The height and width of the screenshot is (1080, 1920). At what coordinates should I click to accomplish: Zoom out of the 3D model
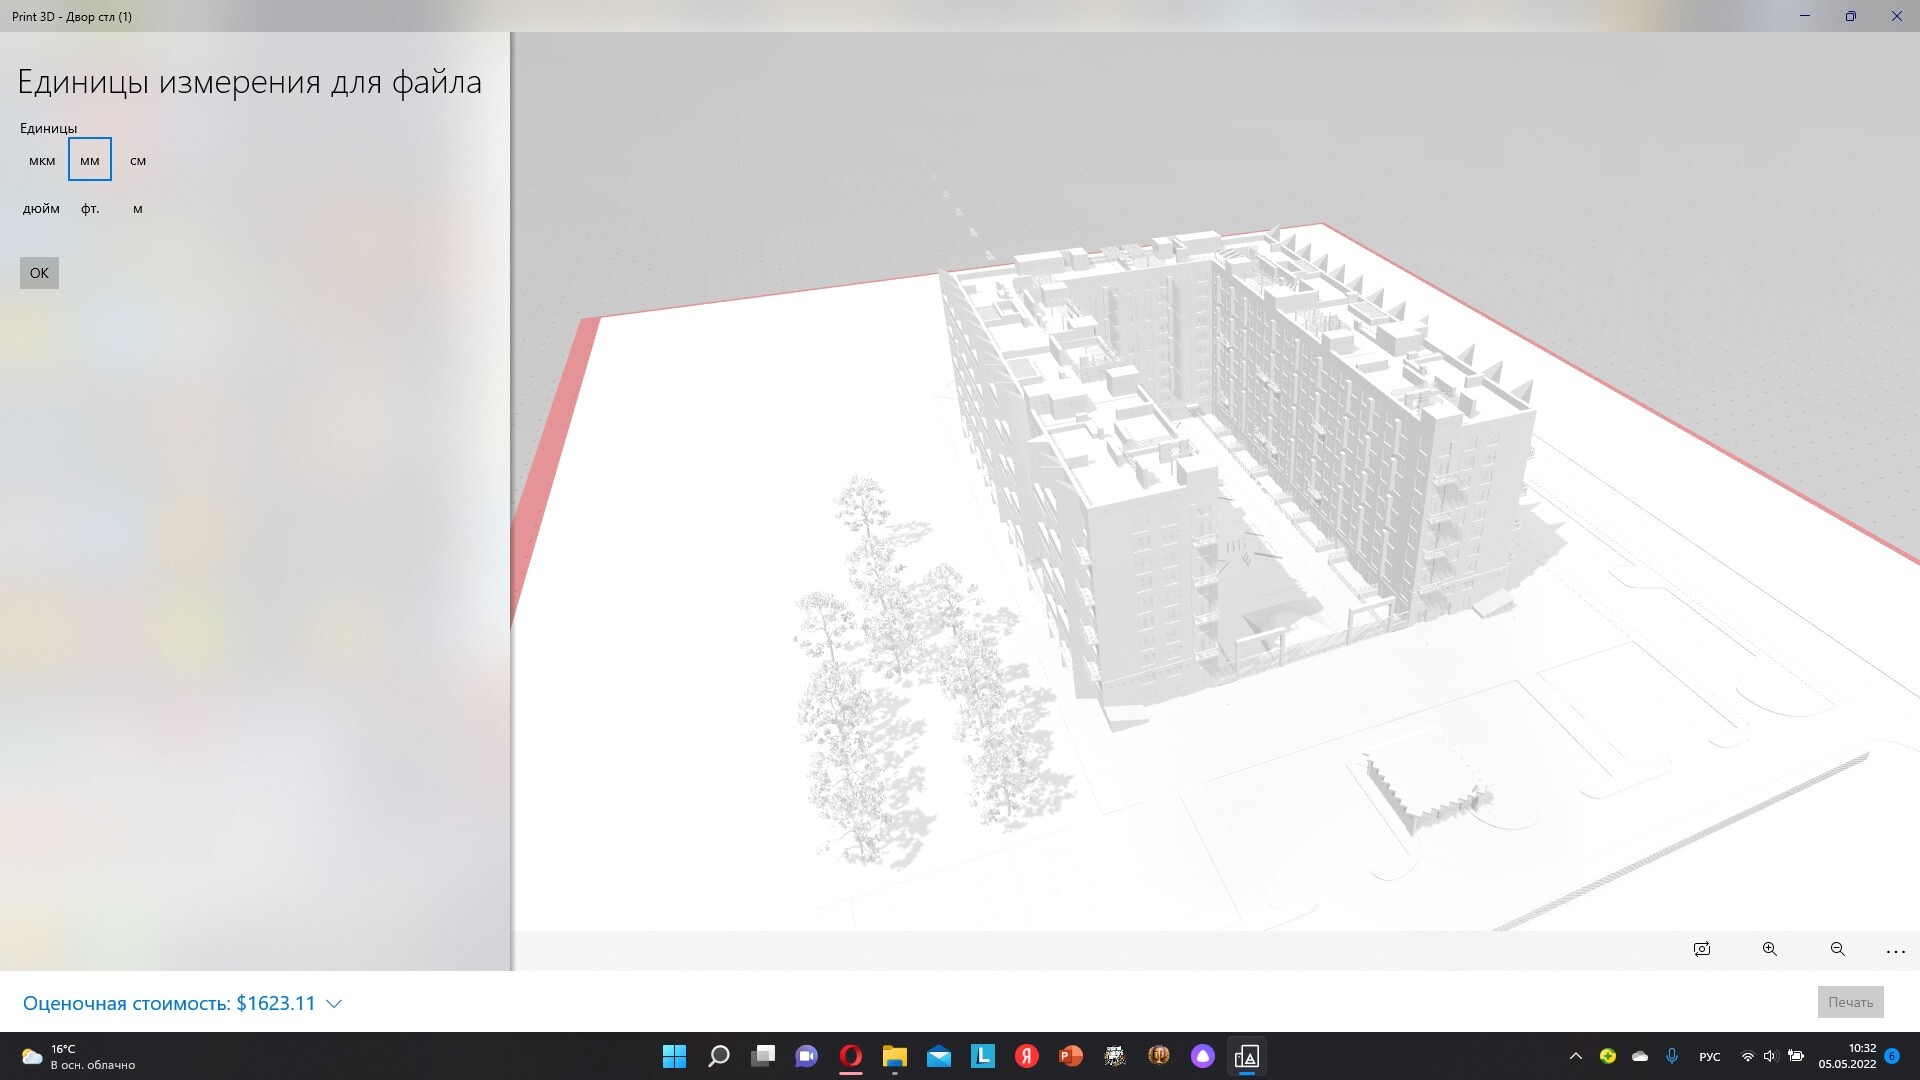tap(1837, 949)
